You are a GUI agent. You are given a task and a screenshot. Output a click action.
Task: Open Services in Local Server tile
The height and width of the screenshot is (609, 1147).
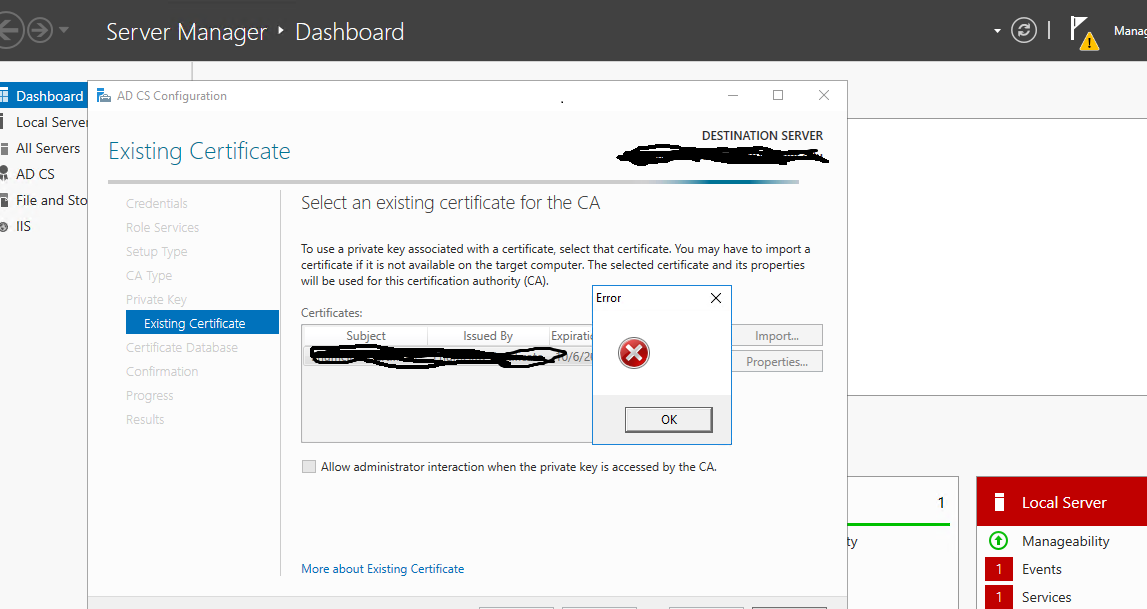pos(1046,597)
